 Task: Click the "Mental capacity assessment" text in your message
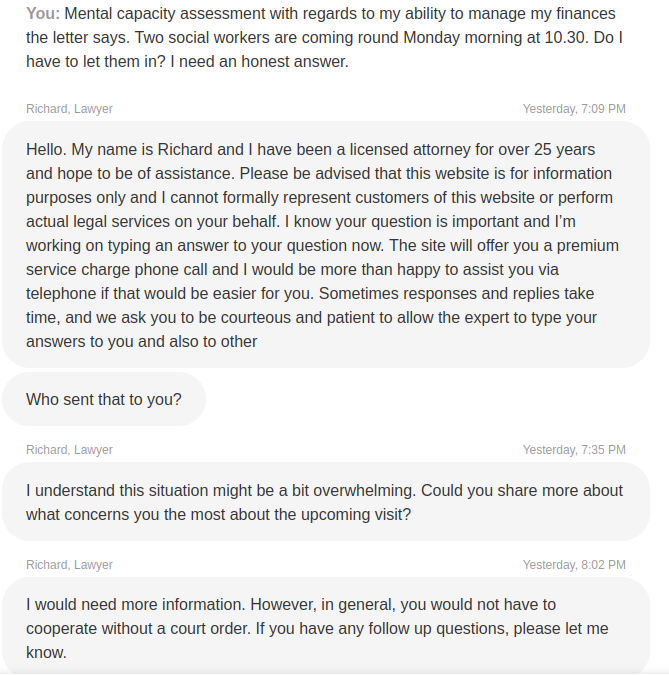[x=160, y=14]
